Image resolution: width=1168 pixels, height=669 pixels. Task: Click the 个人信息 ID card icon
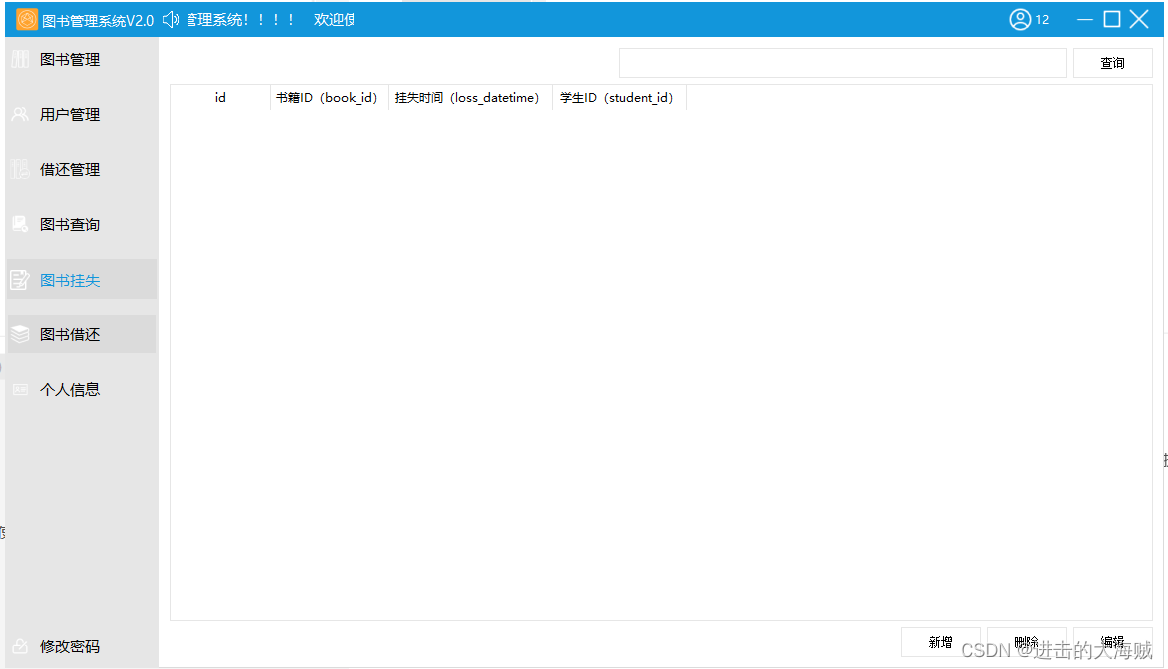(20, 390)
